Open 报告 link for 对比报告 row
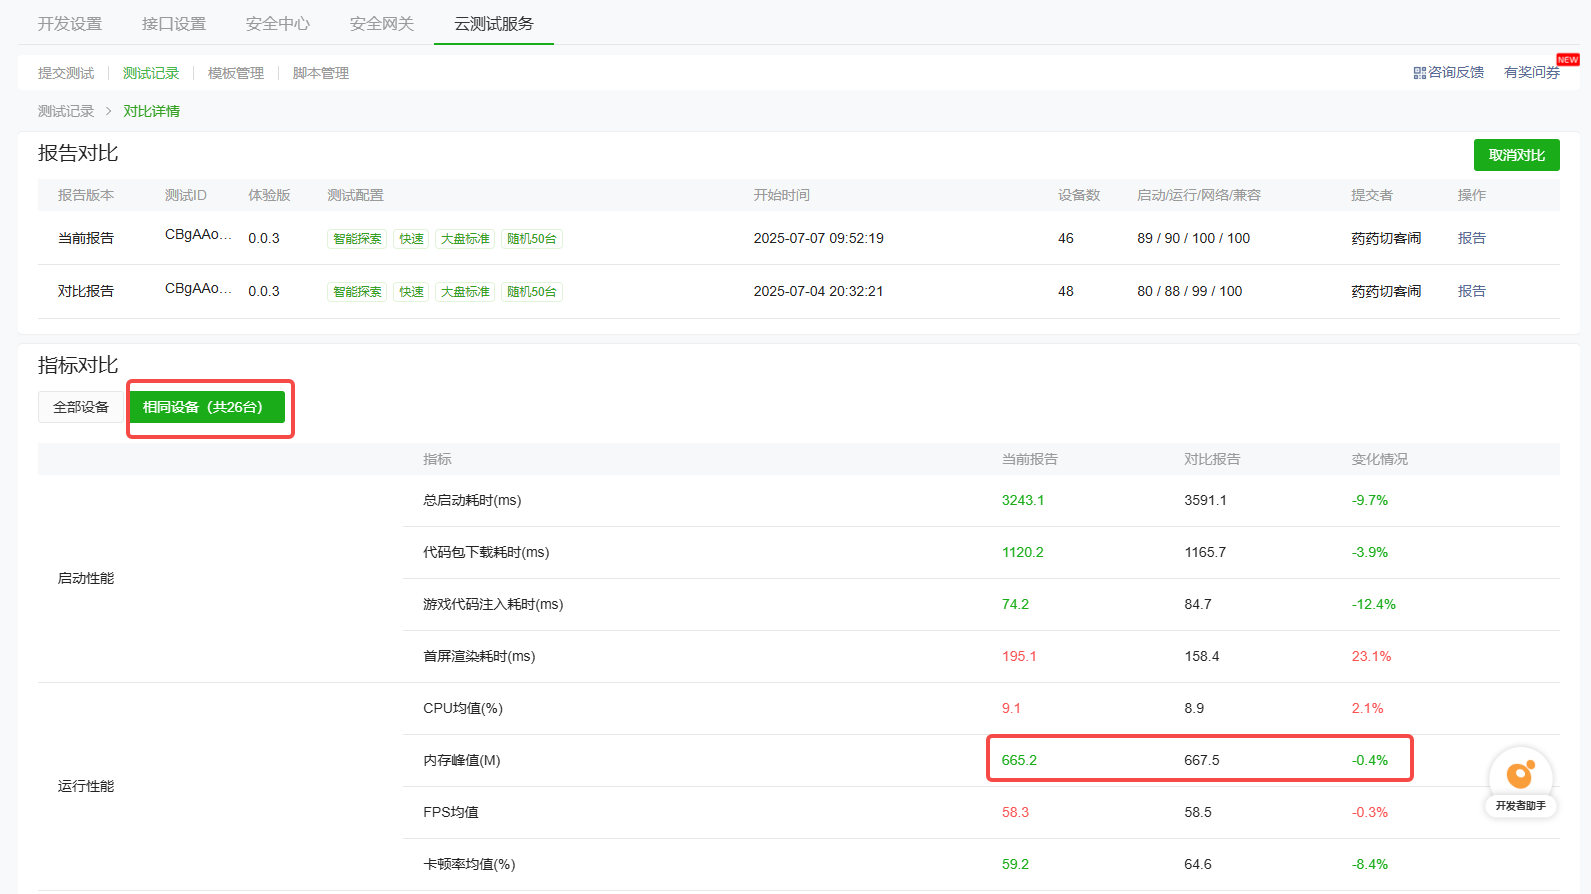1591x894 pixels. point(1472,291)
